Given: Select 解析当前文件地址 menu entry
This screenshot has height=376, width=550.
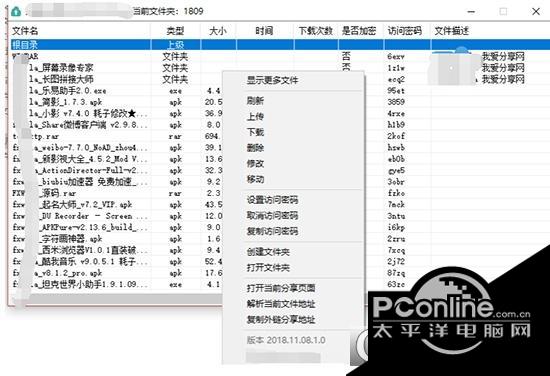Looking at the screenshot, I should tap(281, 304).
